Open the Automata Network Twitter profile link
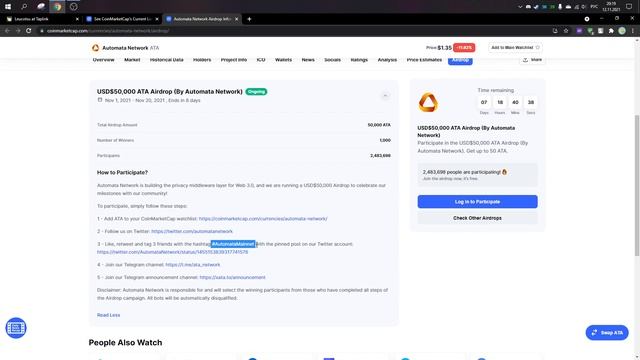Image resolution: width=640 pixels, height=360 pixels. (192, 231)
